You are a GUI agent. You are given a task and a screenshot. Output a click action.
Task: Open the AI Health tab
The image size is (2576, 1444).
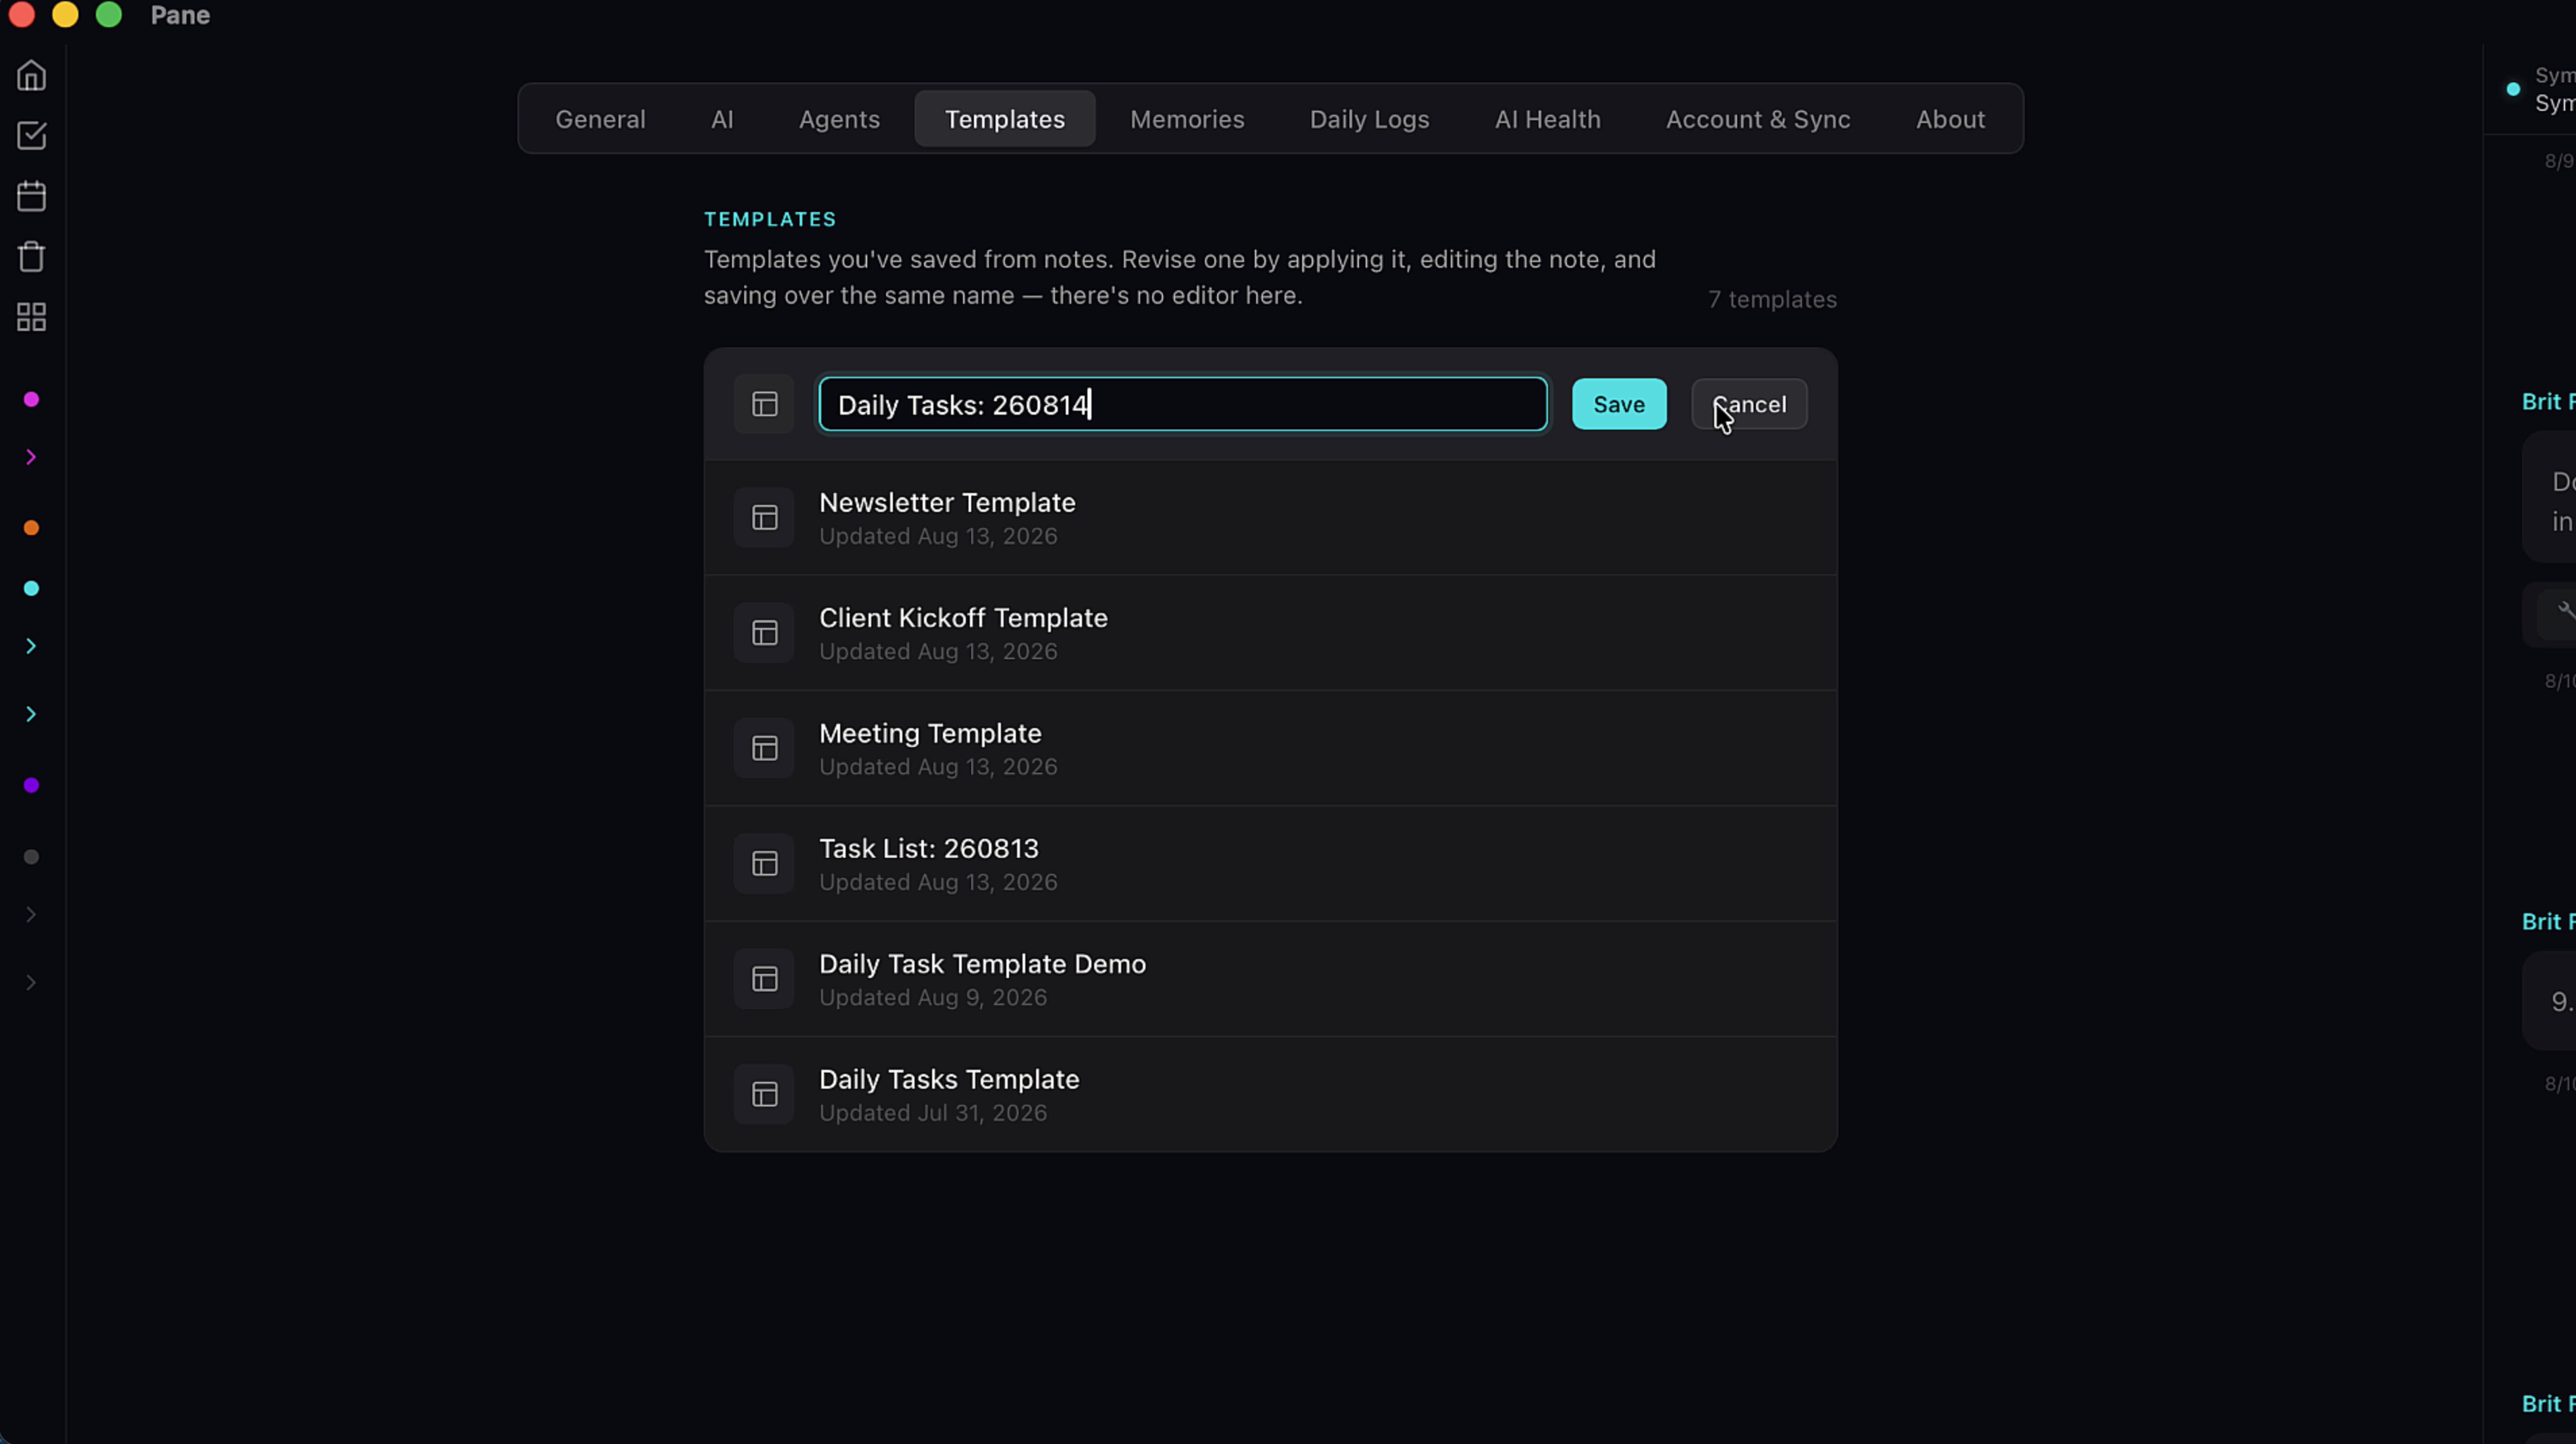1547,119
